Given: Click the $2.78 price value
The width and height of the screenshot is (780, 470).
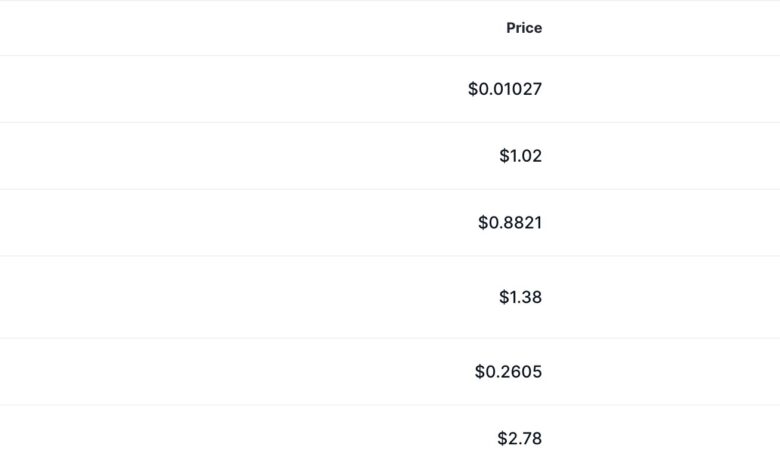Looking at the screenshot, I should point(519,438).
